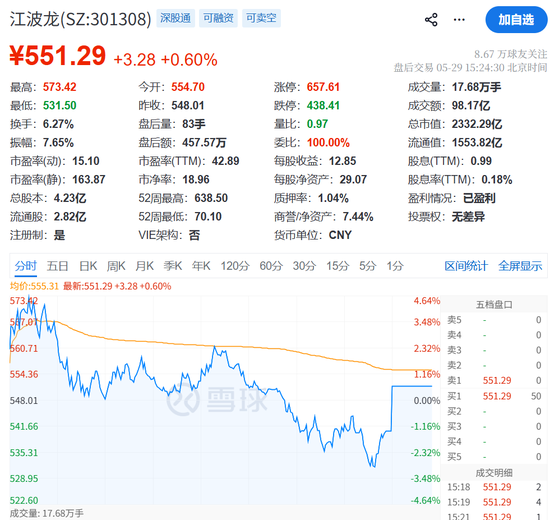Open the 季K chart view
Image resolution: width=550 pixels, height=520 pixels.
173,266
